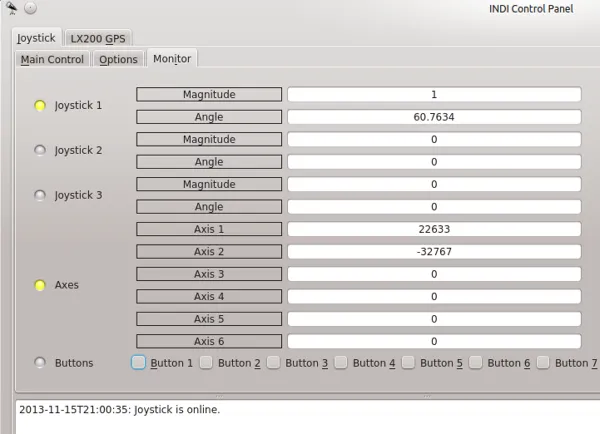Screen dimensions: 600x434
Task: Click the Axis 5 value field
Action: coord(434,319)
